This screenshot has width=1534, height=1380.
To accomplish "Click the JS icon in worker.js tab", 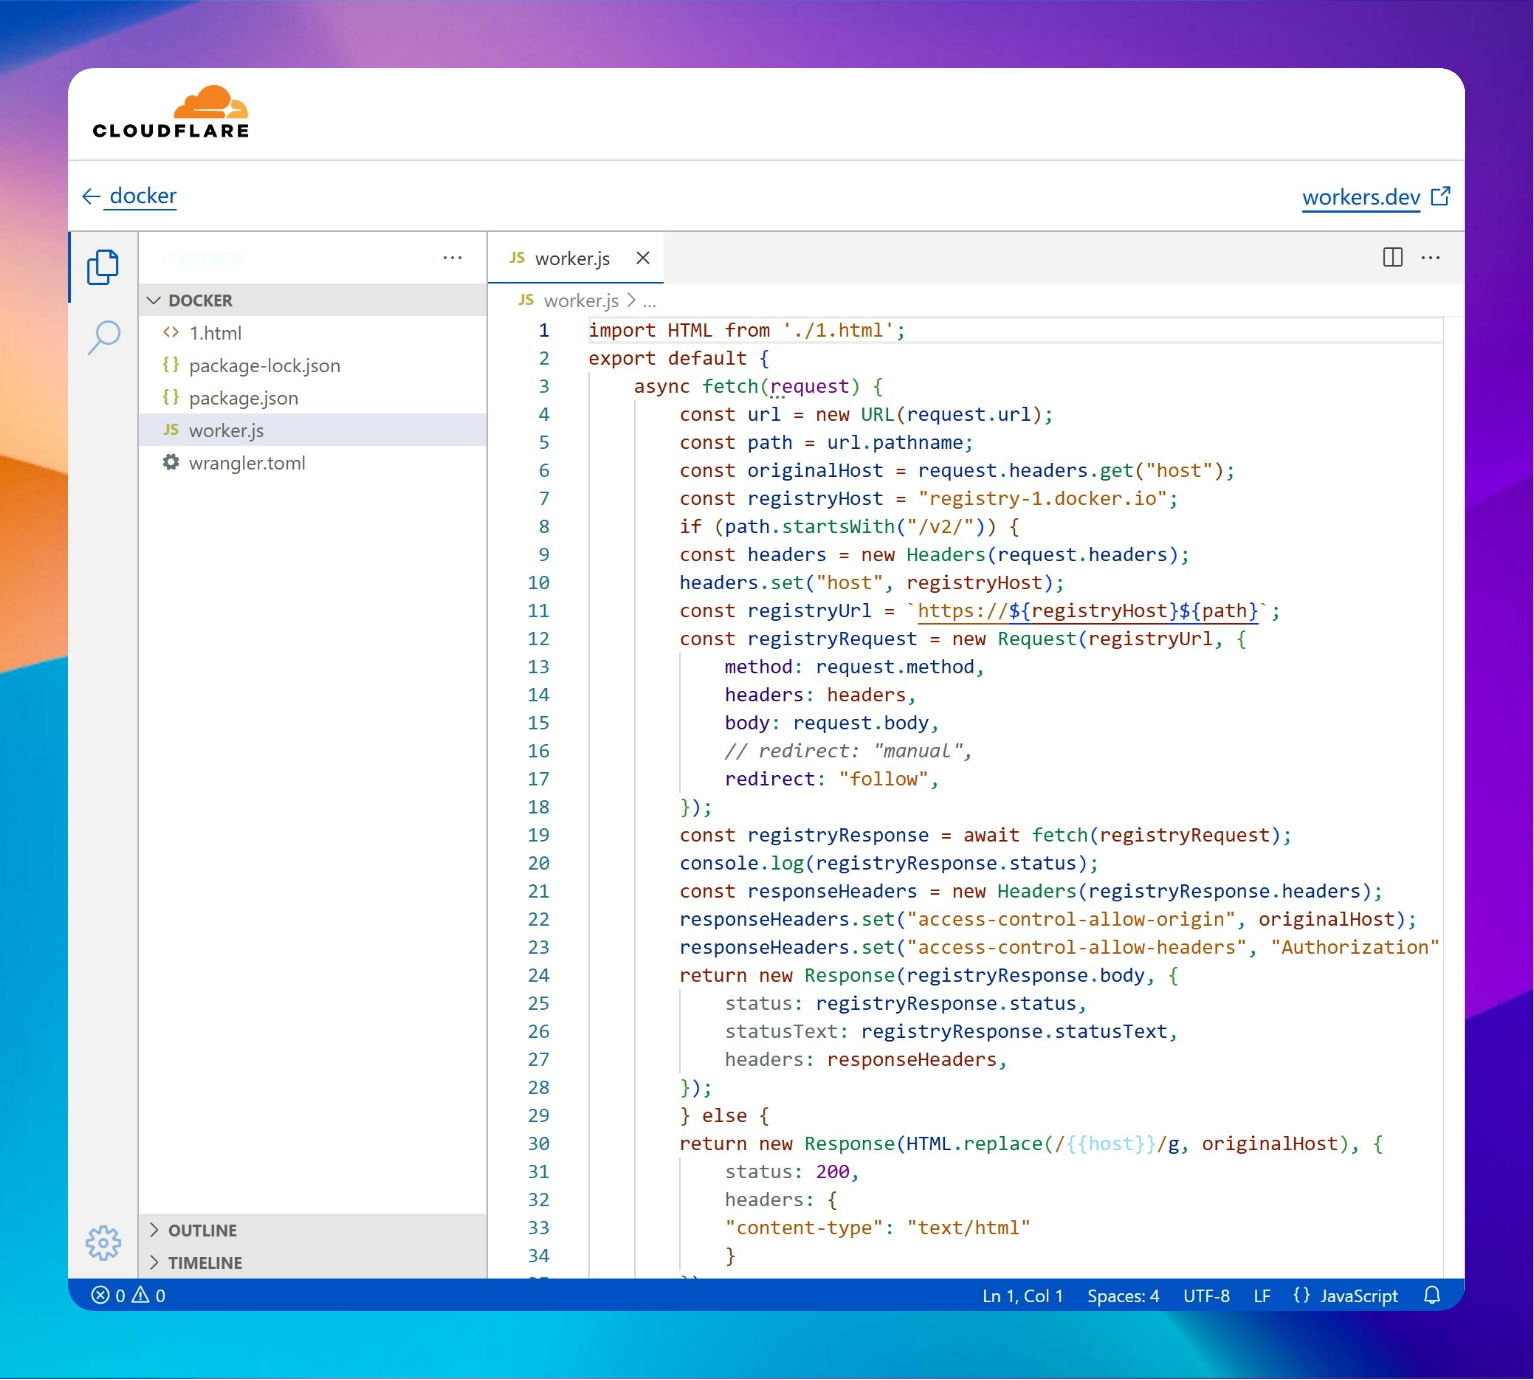I will coord(517,258).
